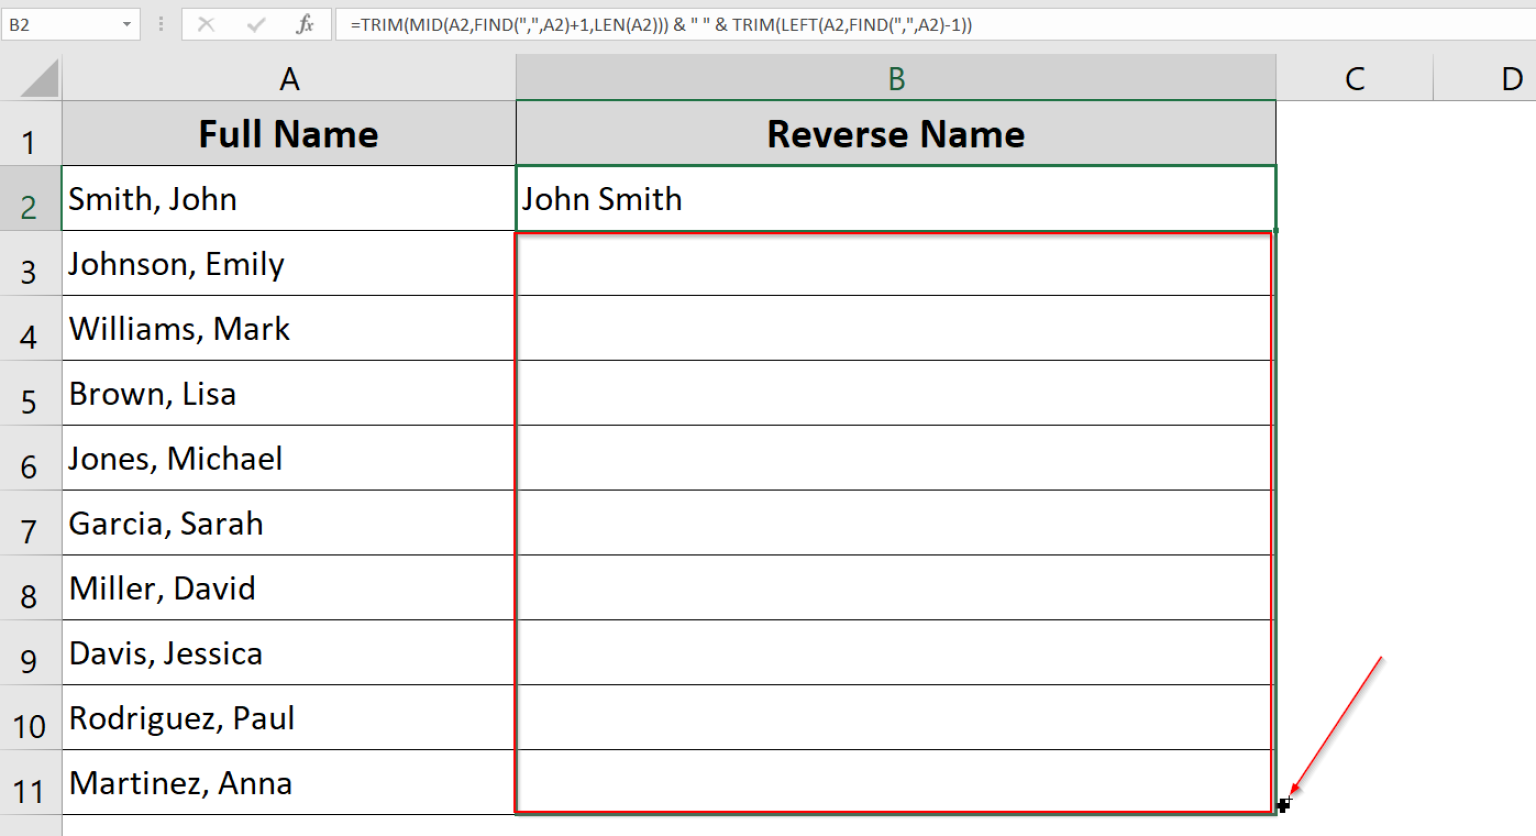This screenshot has height=836, width=1536.
Task: Click the plus-shaped cursor indicator
Action: click(1285, 804)
